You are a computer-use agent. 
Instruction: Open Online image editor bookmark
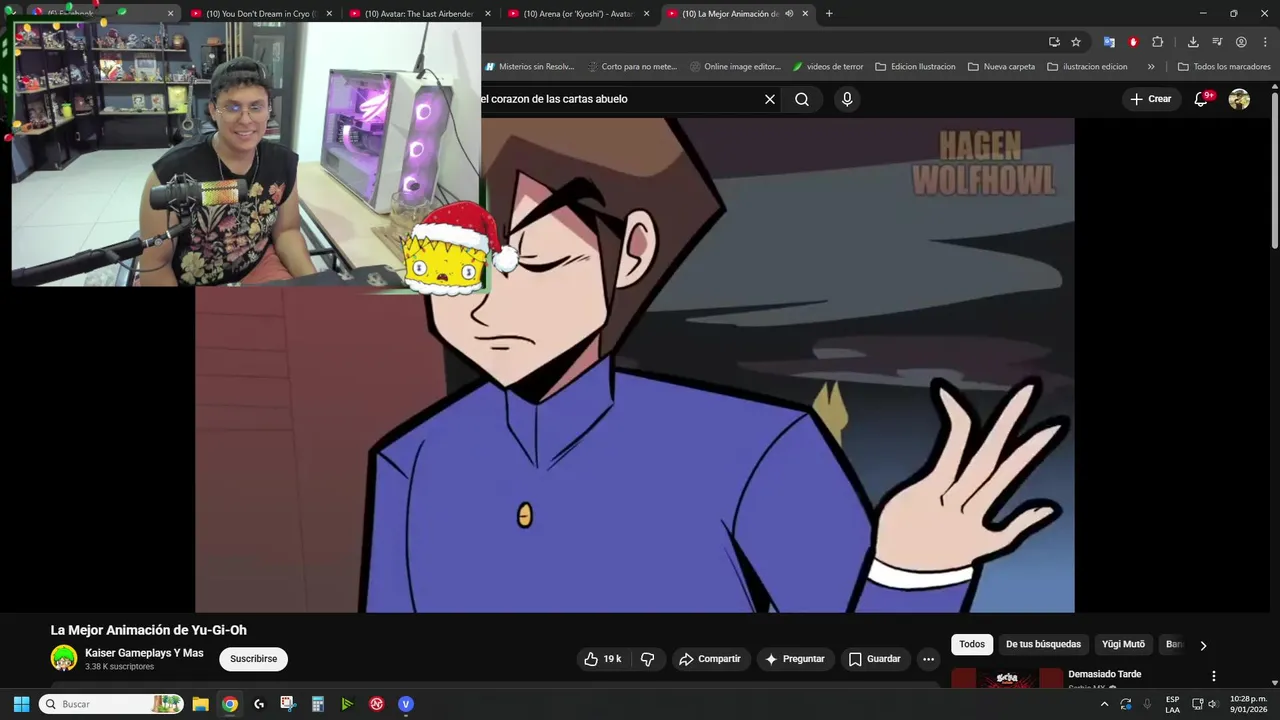(x=735, y=67)
